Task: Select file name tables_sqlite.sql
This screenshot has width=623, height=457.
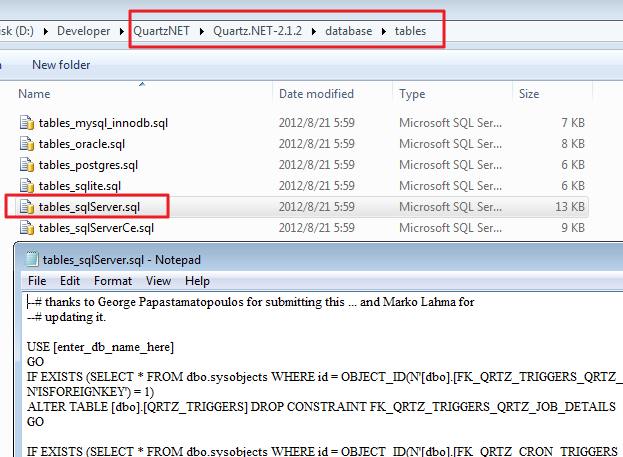Action: pyautogui.click(x=80, y=186)
